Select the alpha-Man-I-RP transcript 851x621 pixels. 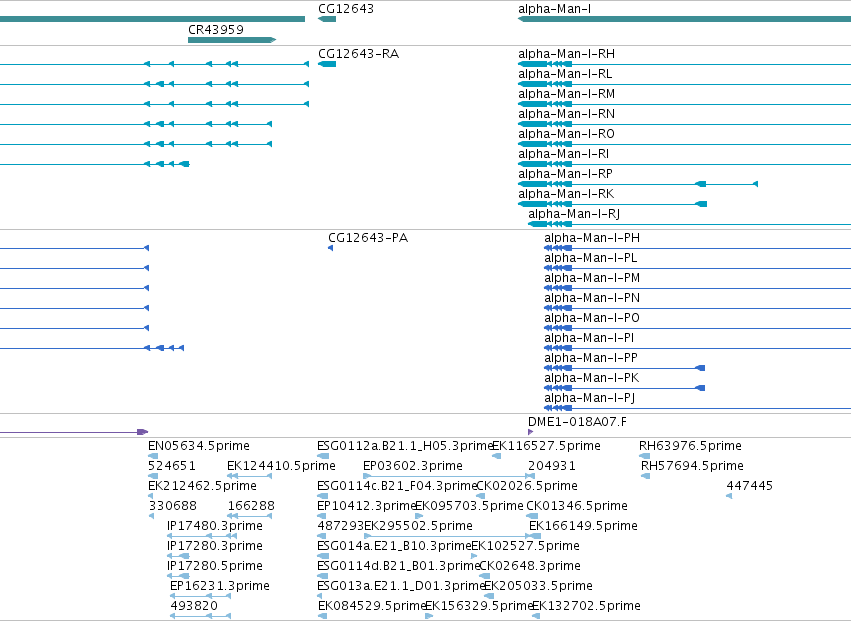pos(566,174)
